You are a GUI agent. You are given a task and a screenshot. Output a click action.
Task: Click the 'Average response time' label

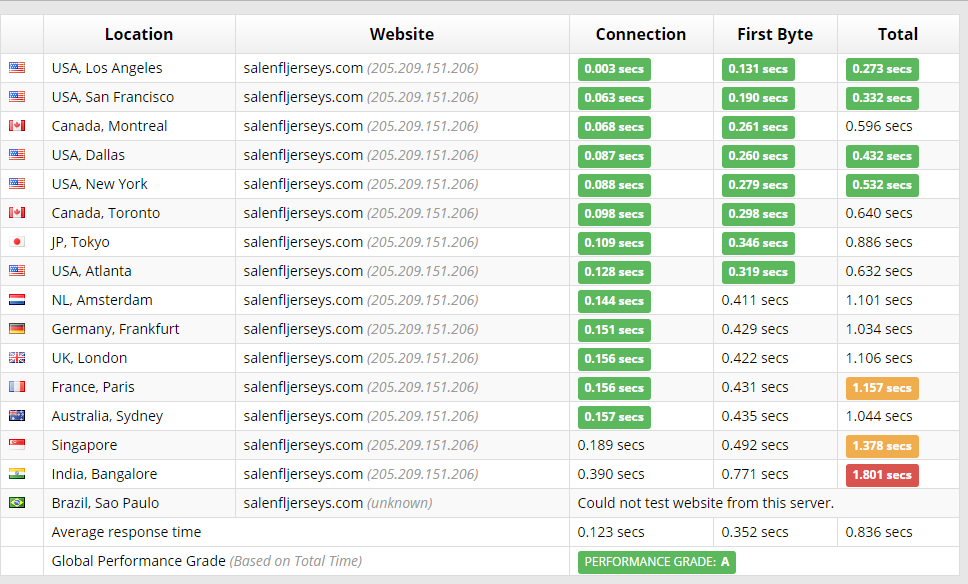[127, 532]
